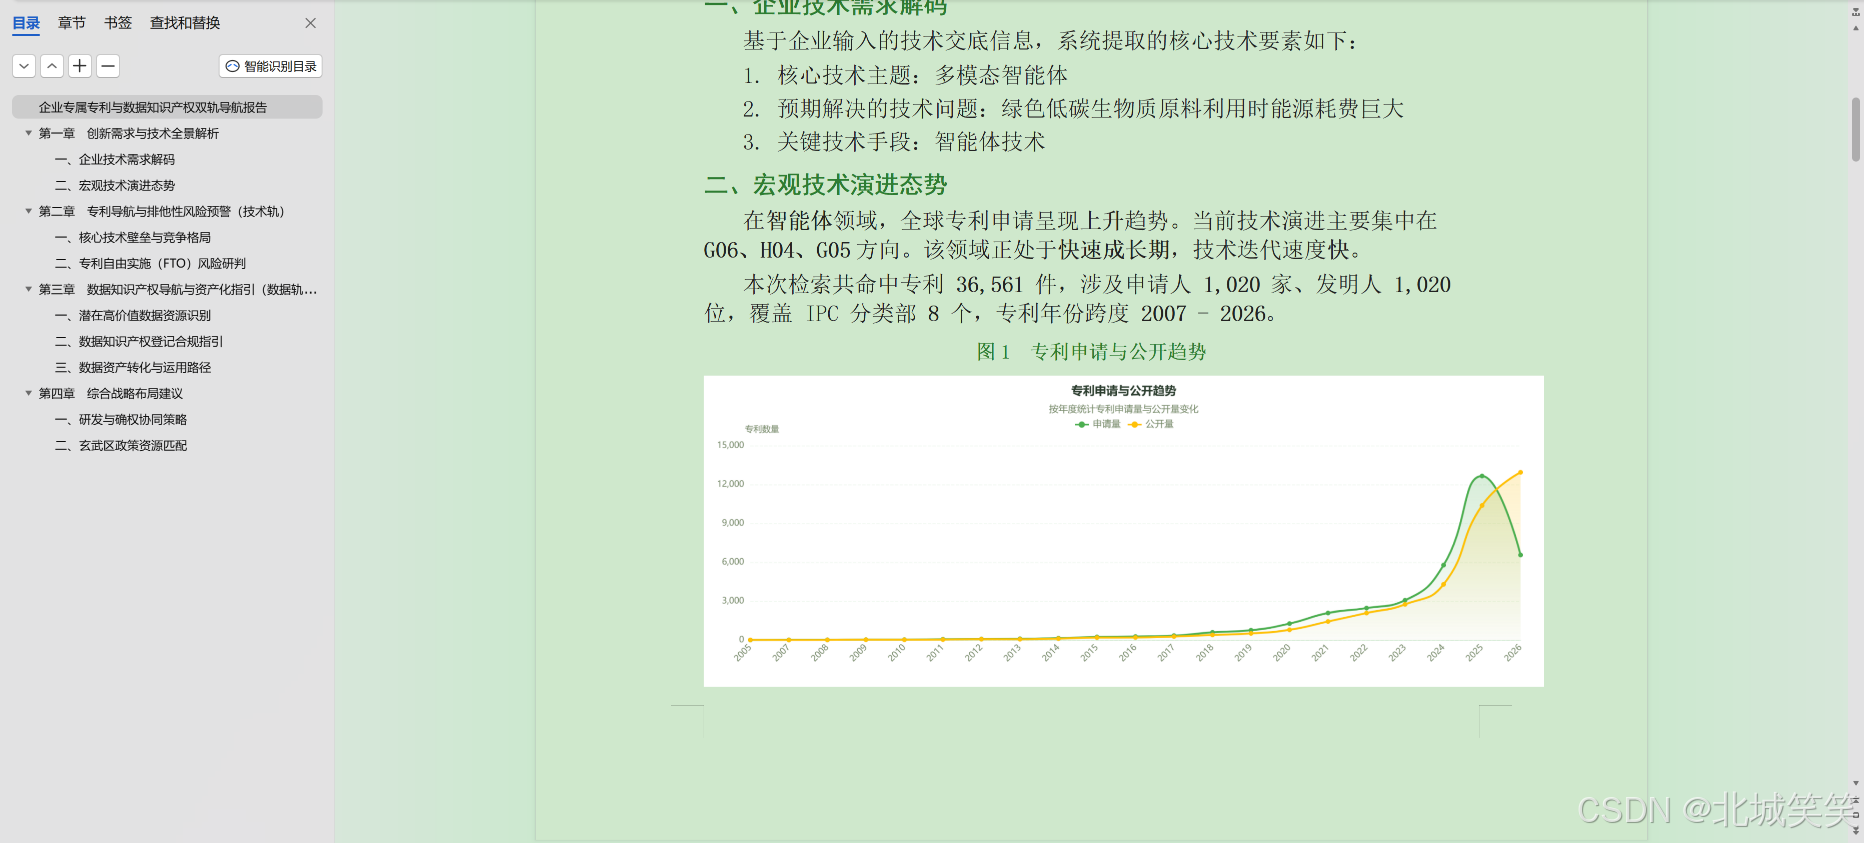Jump to 一、核心技术壁垒与竞争格局

(133, 237)
